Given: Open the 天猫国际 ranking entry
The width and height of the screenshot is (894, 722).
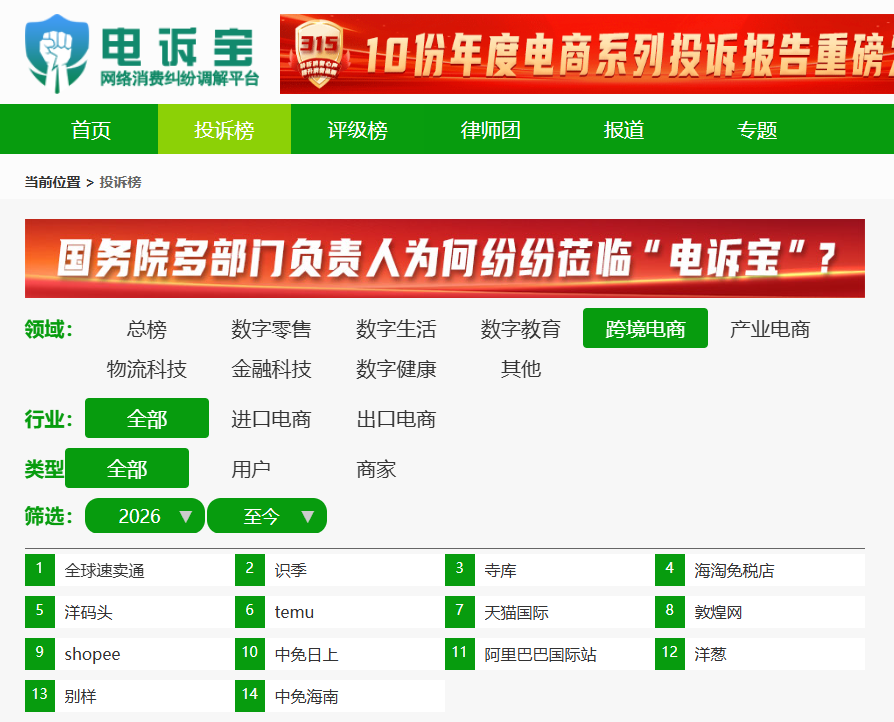Looking at the screenshot, I should (516, 612).
